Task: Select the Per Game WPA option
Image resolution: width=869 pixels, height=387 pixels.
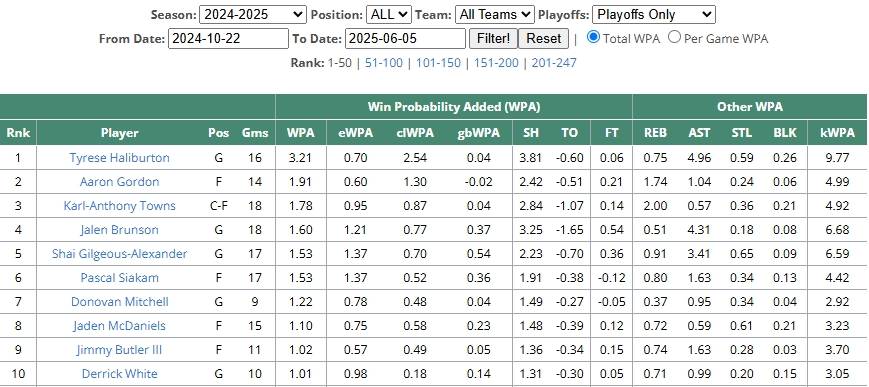Action: coord(674,37)
